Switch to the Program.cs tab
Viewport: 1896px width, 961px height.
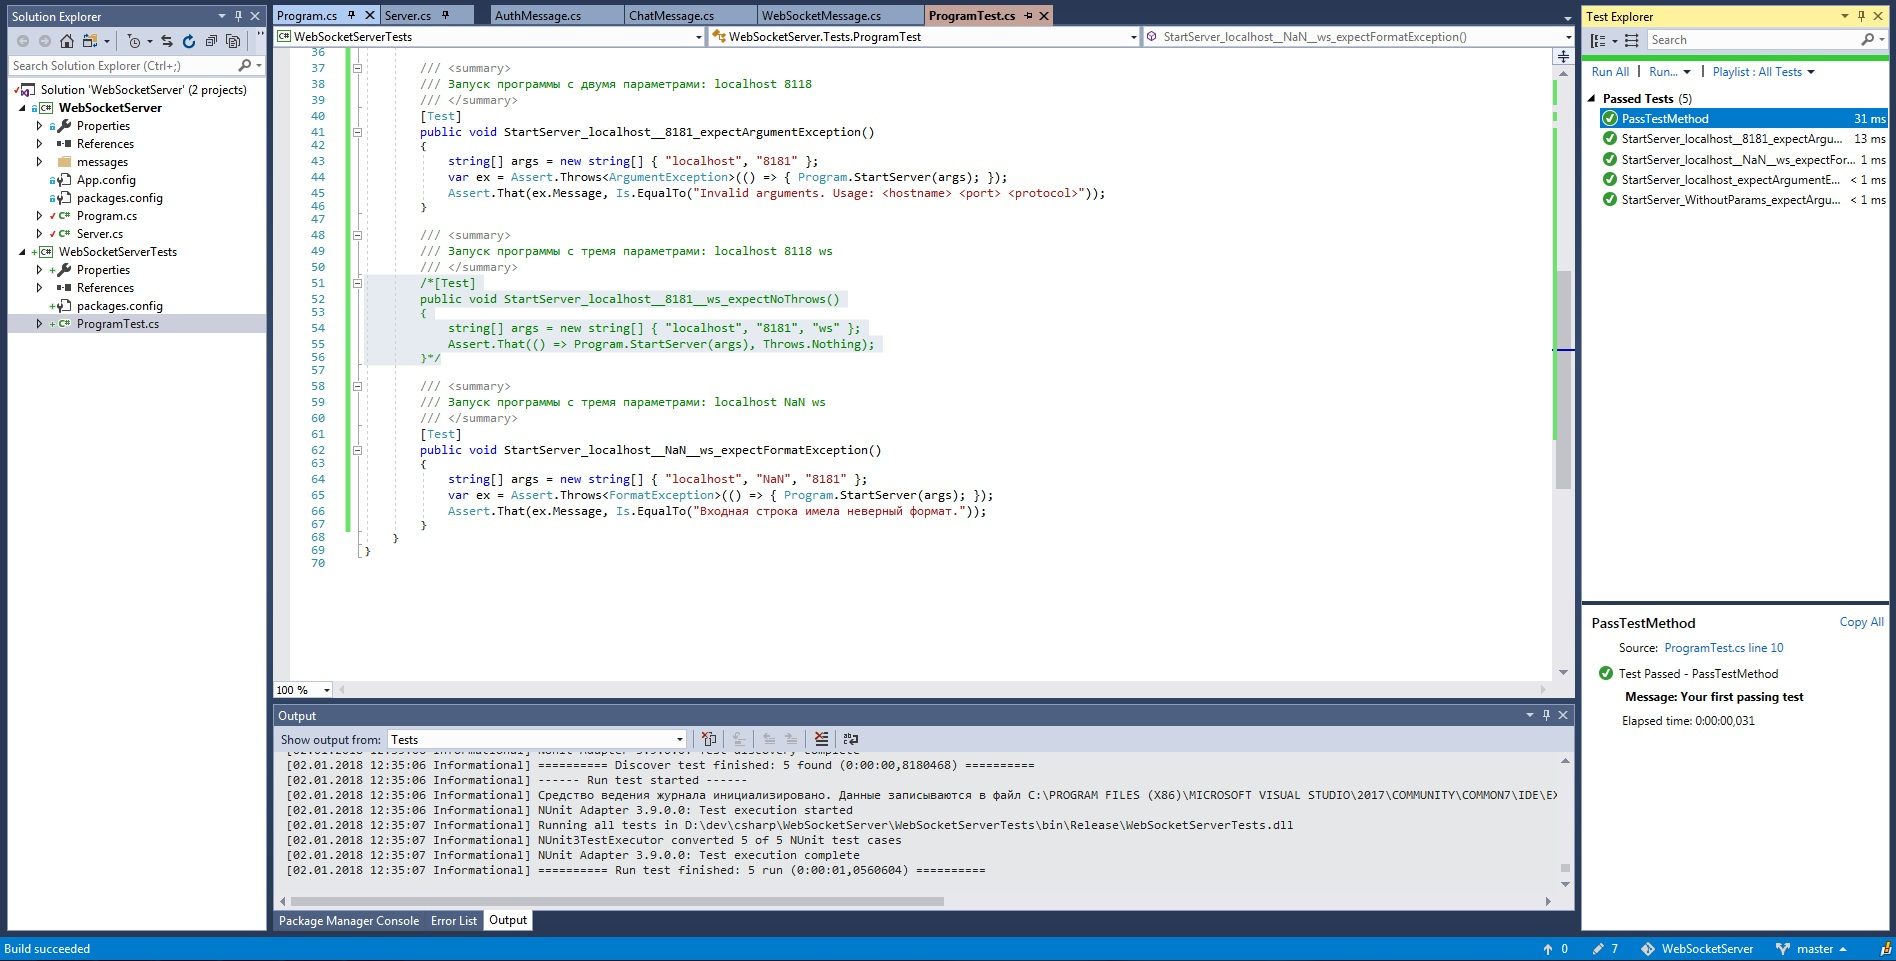coord(306,16)
